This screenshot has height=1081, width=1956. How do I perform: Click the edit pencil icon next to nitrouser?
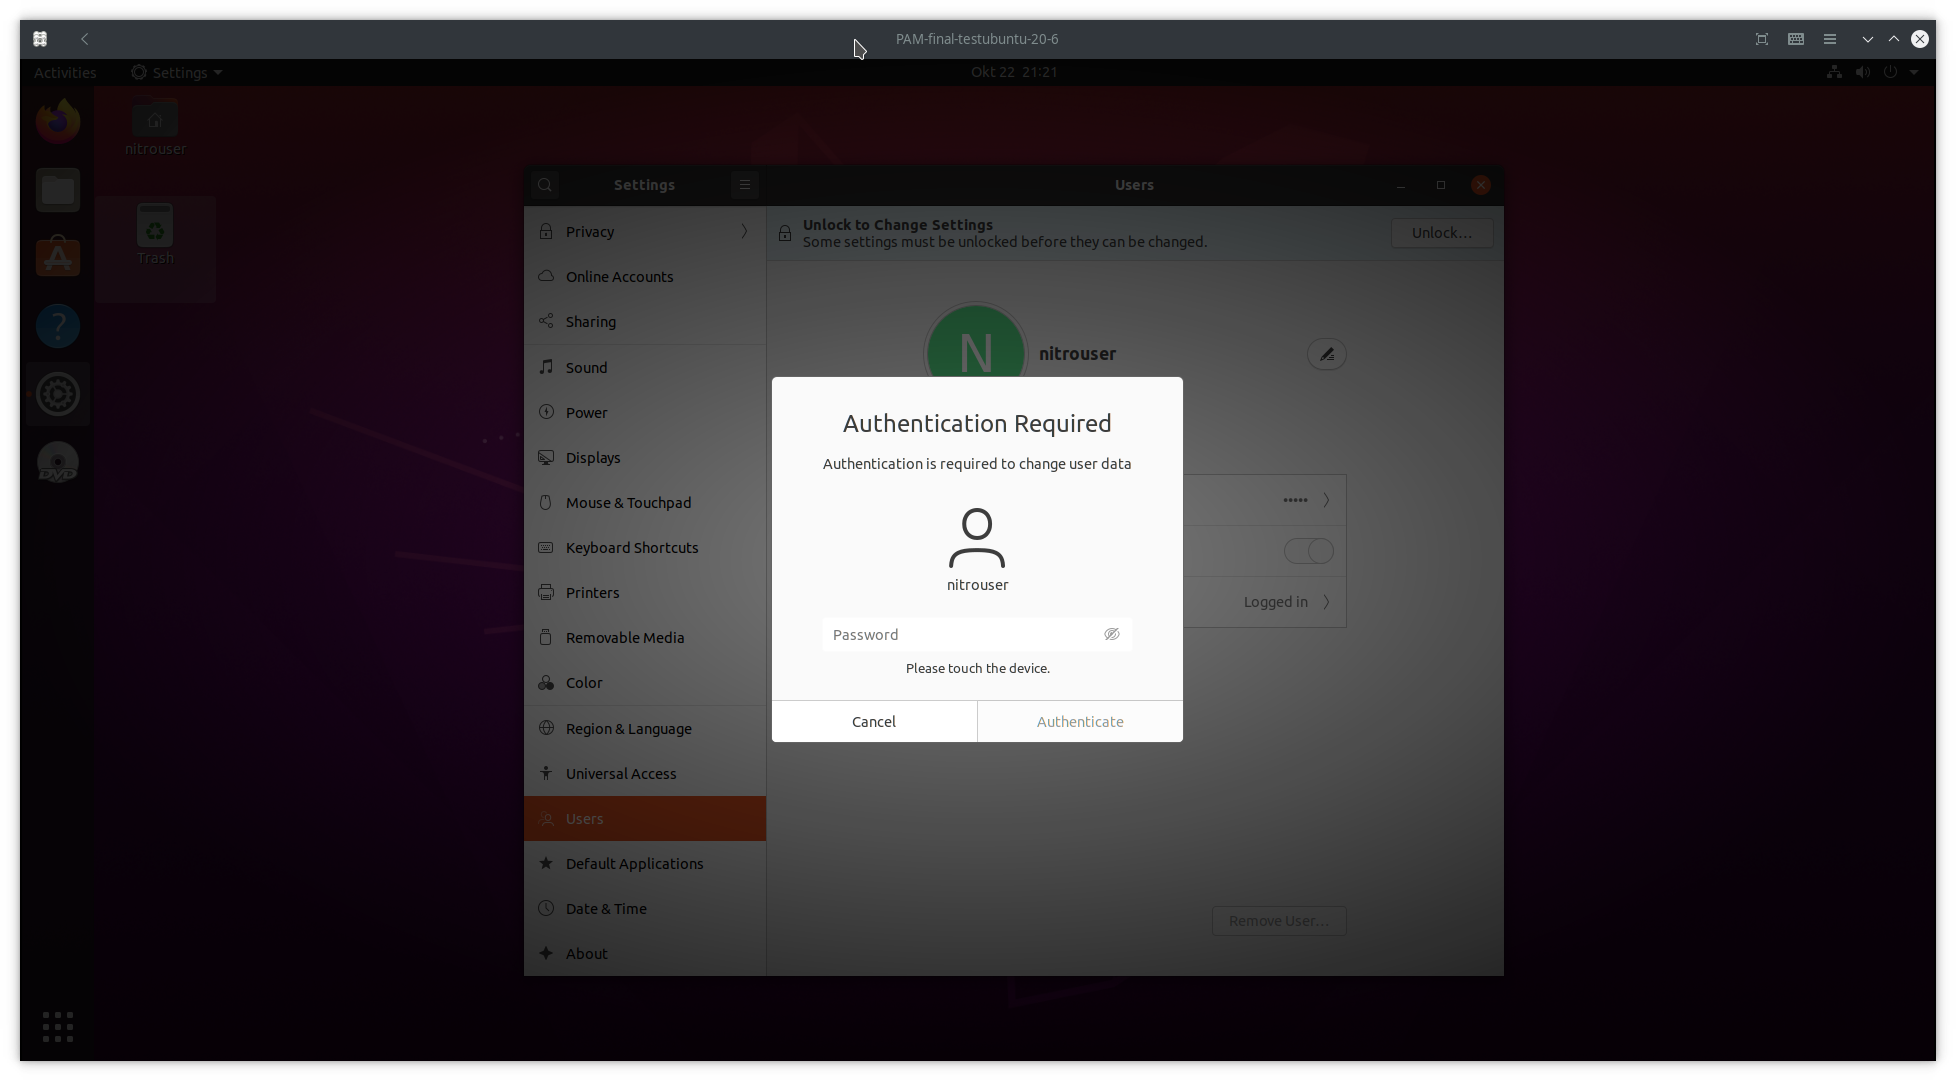tap(1326, 354)
